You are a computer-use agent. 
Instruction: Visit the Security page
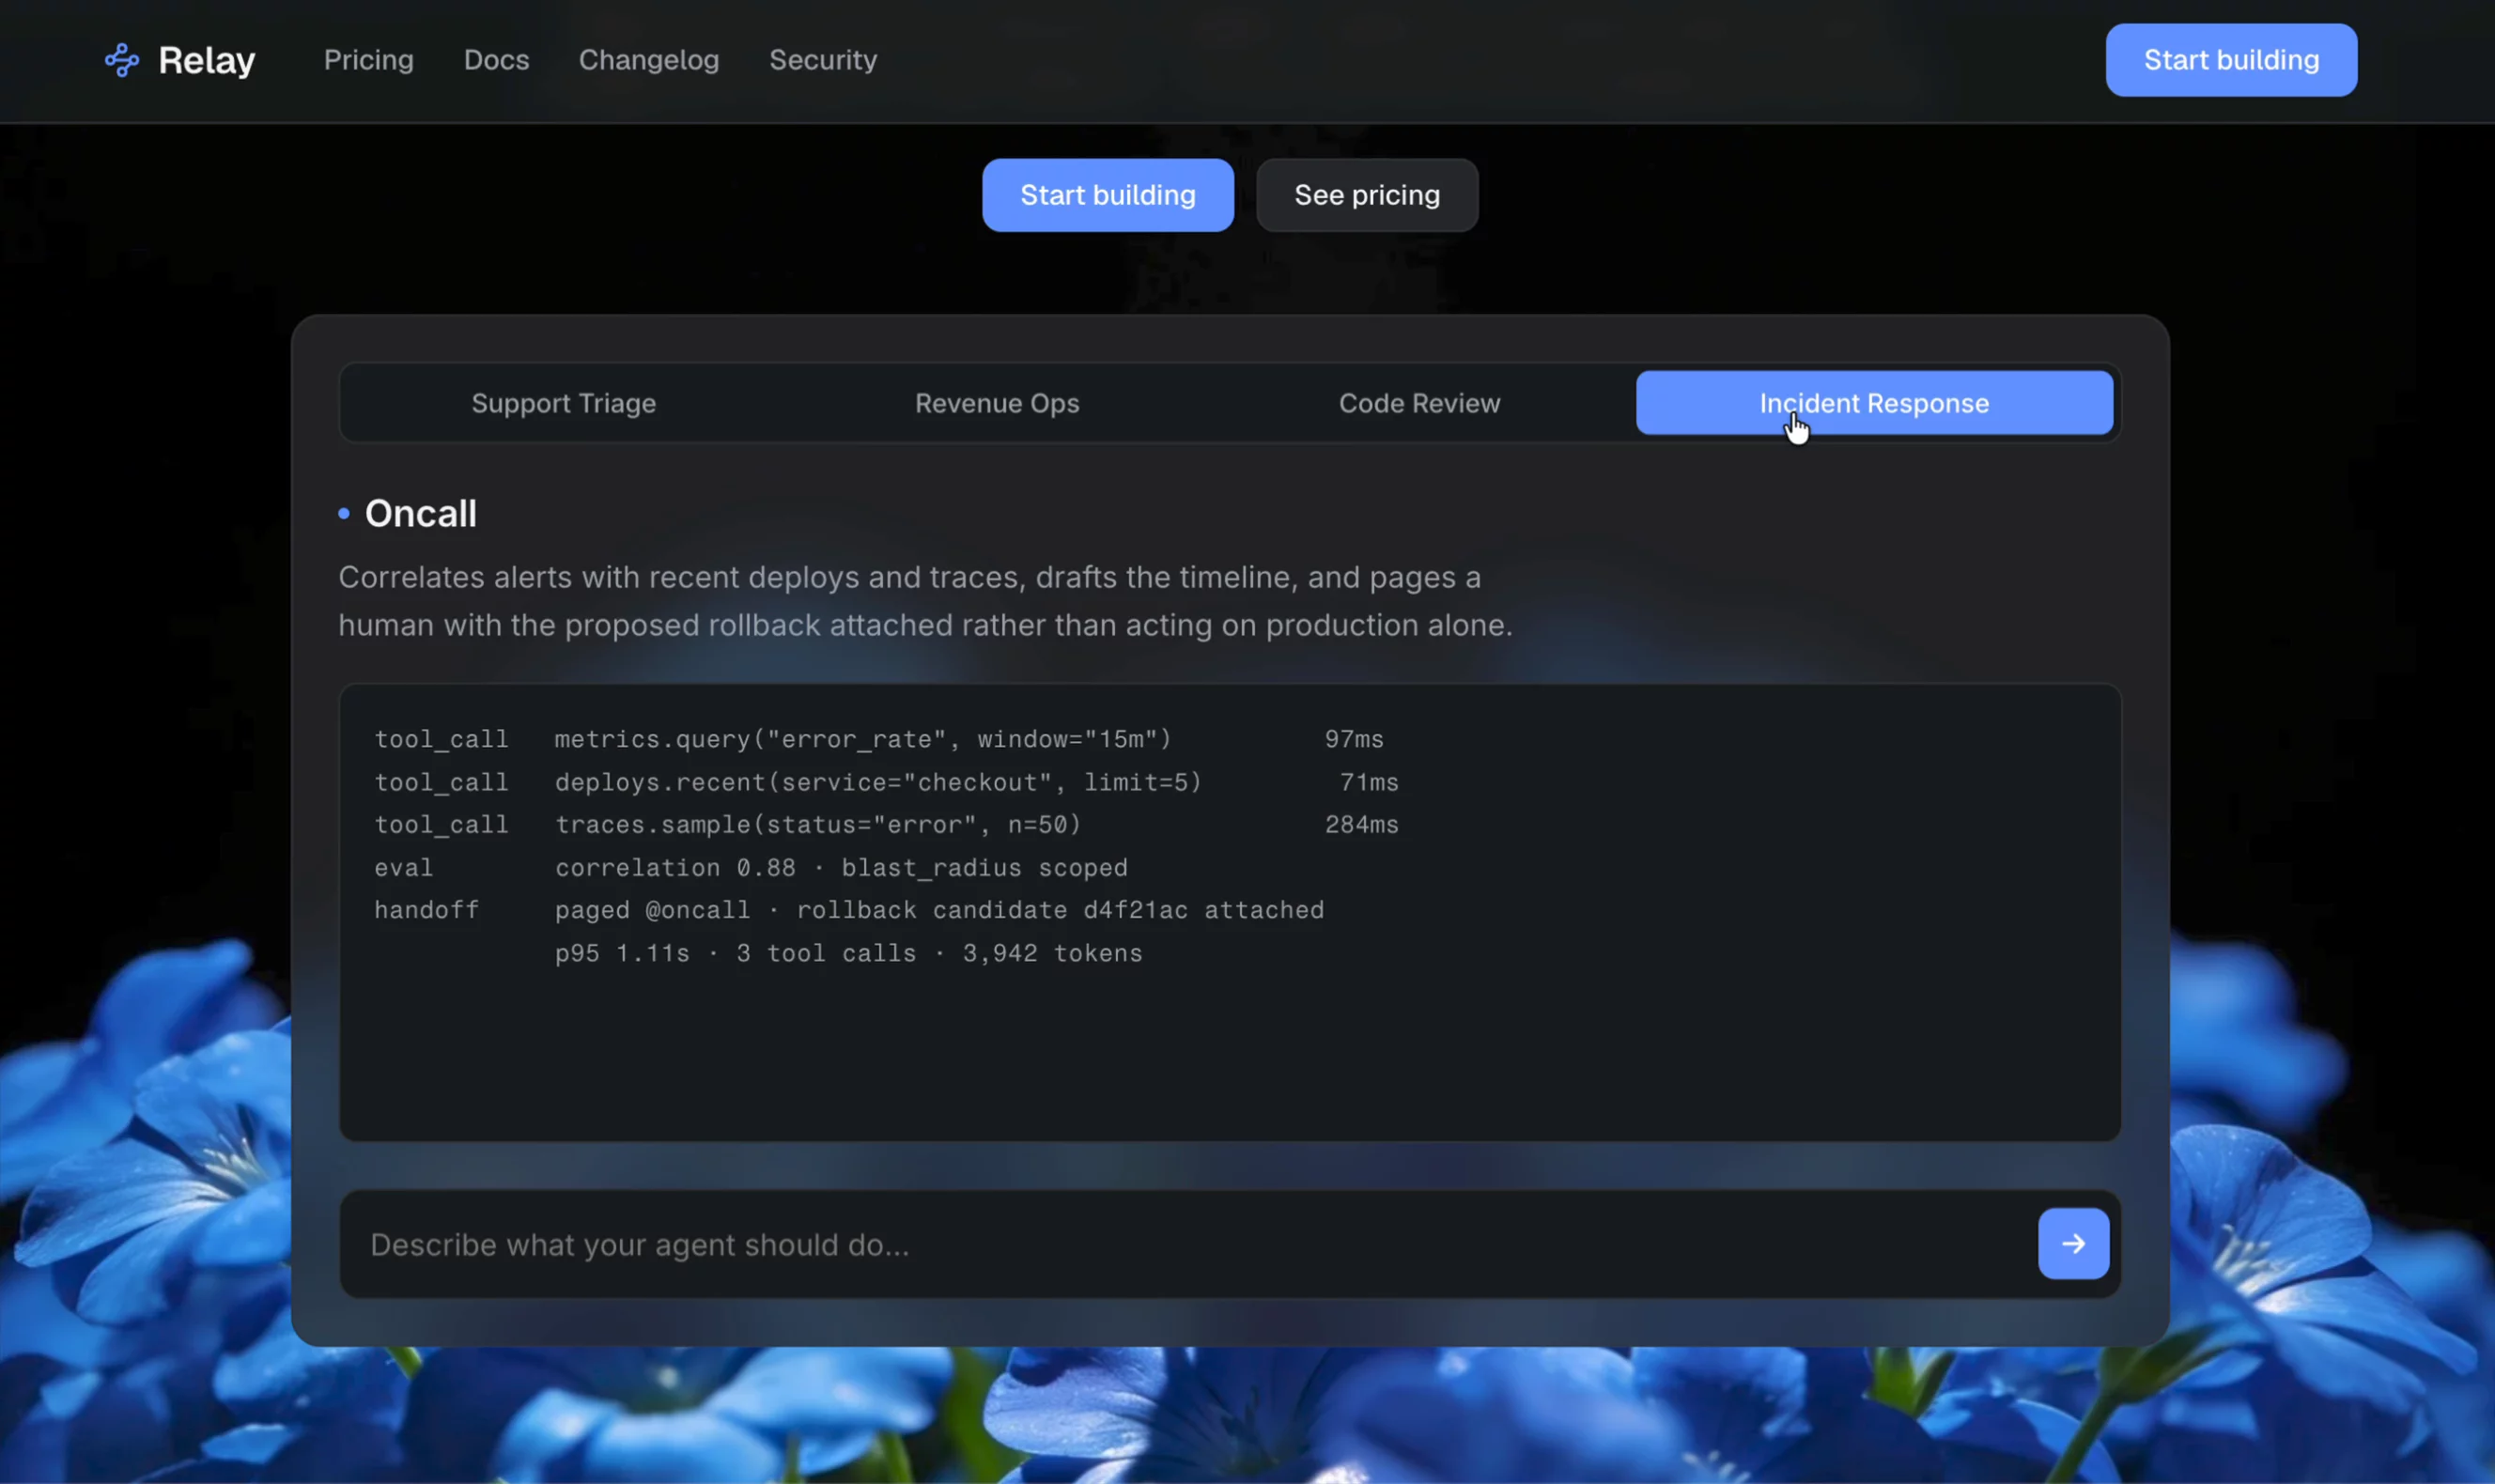click(823, 60)
